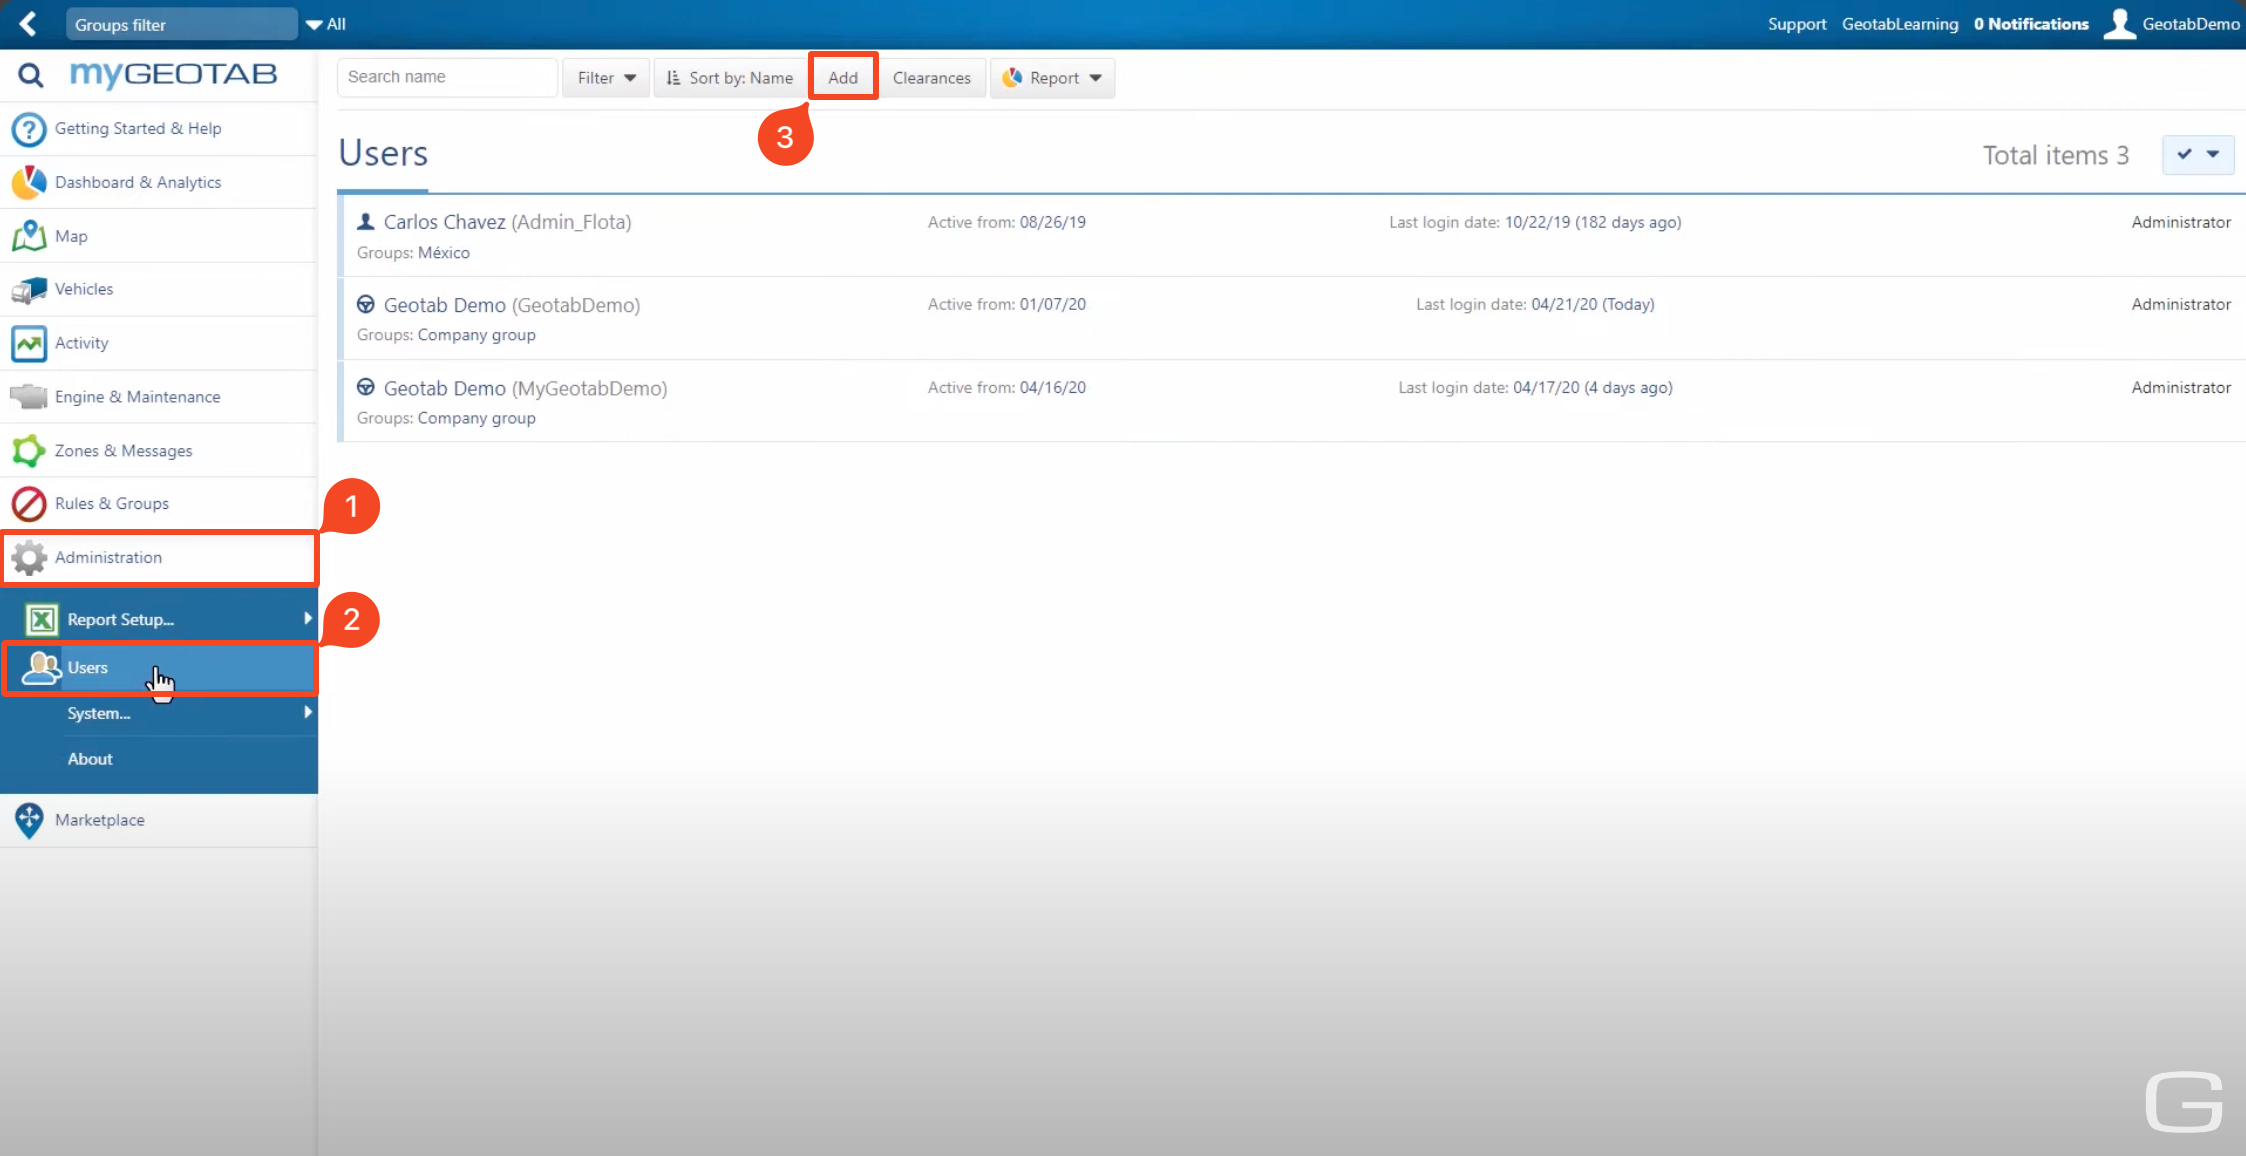The width and height of the screenshot is (2246, 1156).
Task: Expand the Report dropdown in toolbar
Action: (x=1052, y=77)
